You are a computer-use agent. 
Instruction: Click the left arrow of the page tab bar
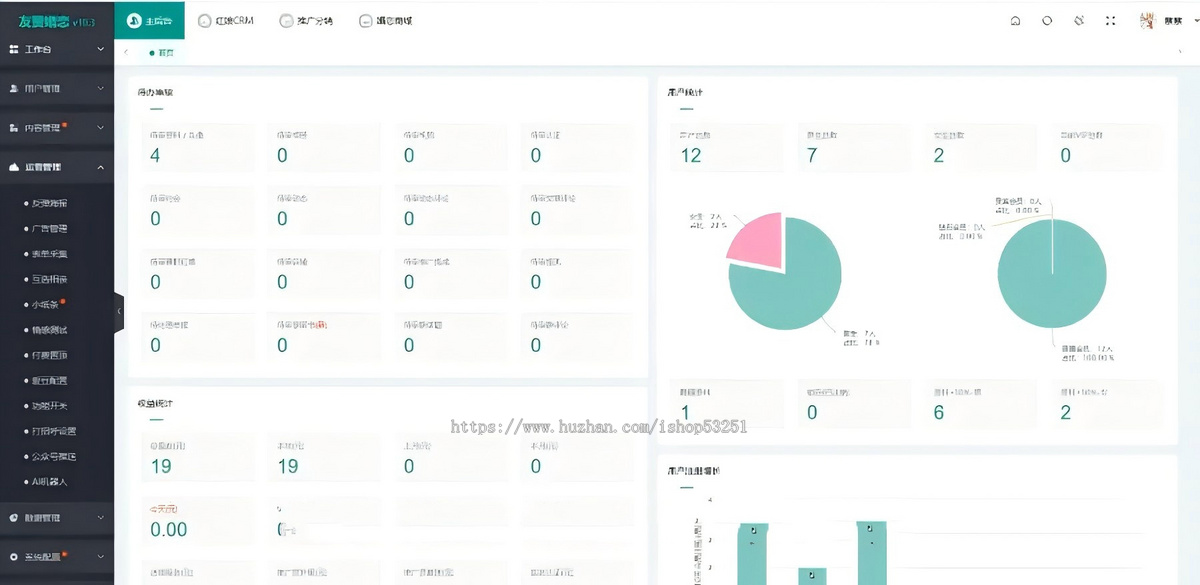(126, 52)
